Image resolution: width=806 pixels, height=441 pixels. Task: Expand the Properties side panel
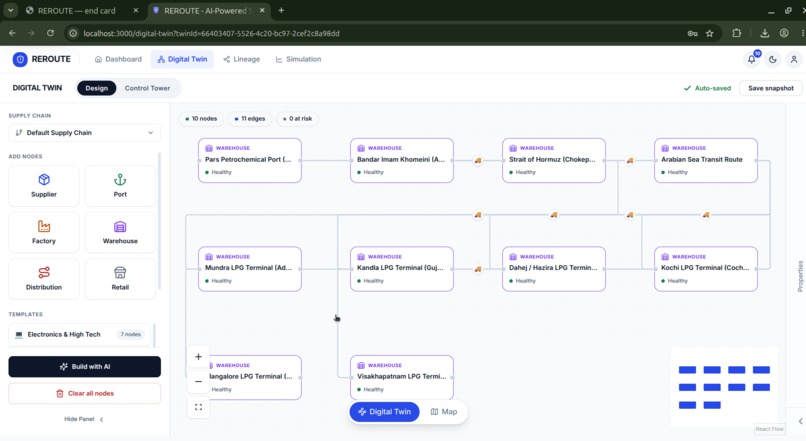coord(800,276)
